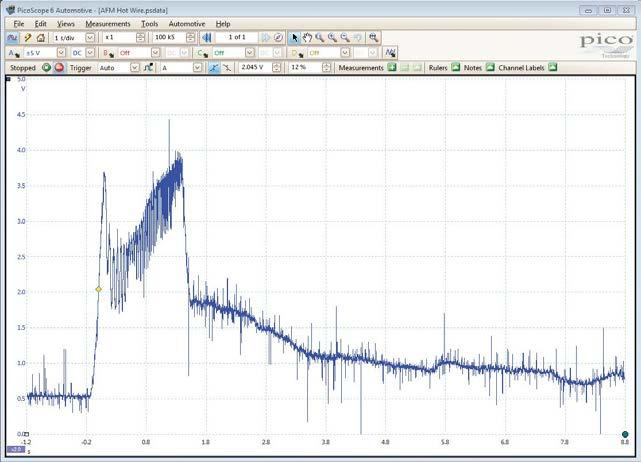
Task: Select rising edge trigger toggle
Action: tap(213, 67)
